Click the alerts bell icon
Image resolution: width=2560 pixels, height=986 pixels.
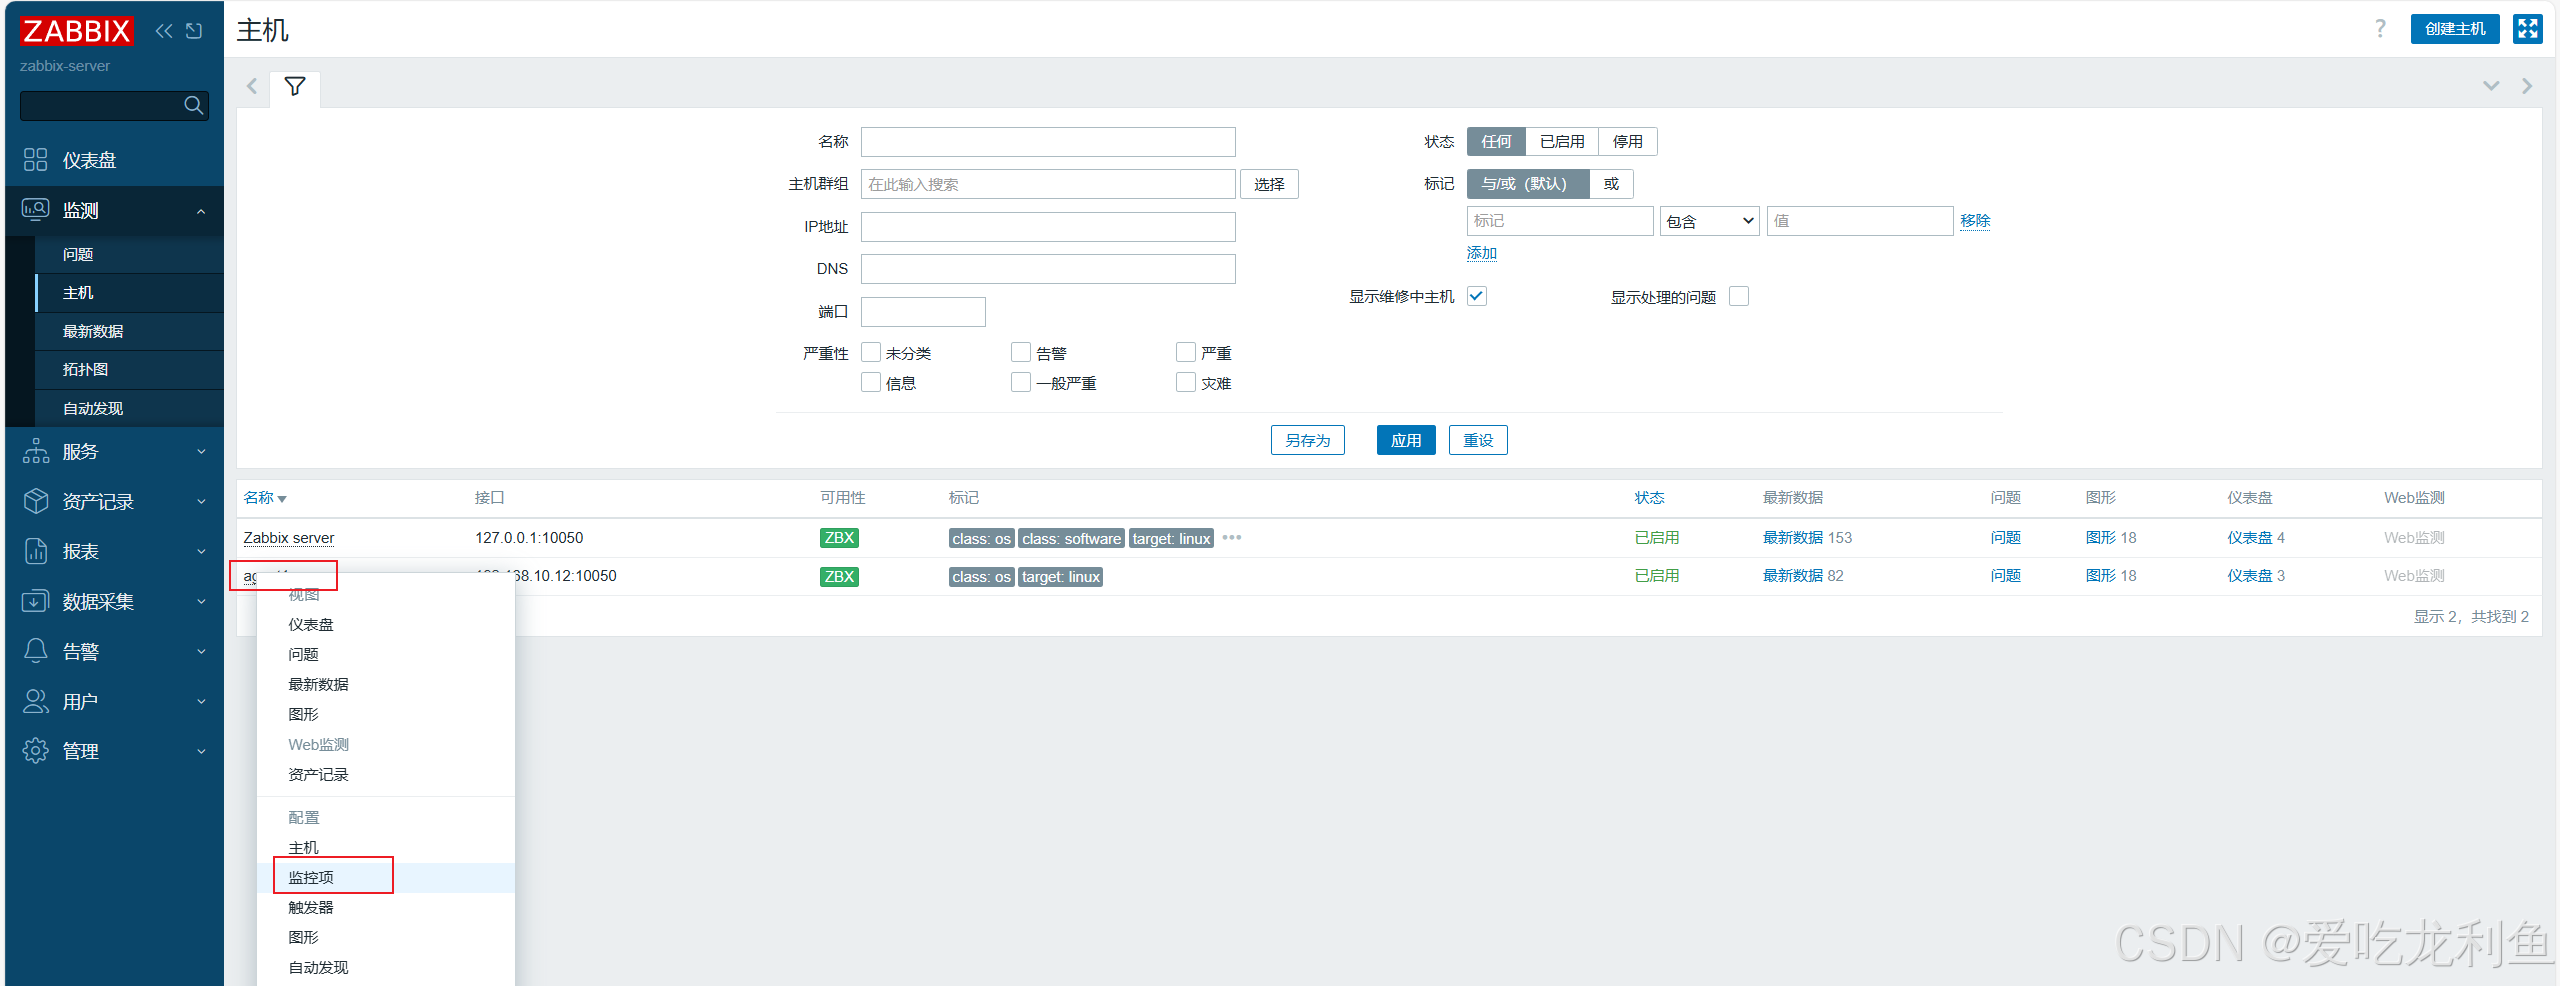(36, 651)
